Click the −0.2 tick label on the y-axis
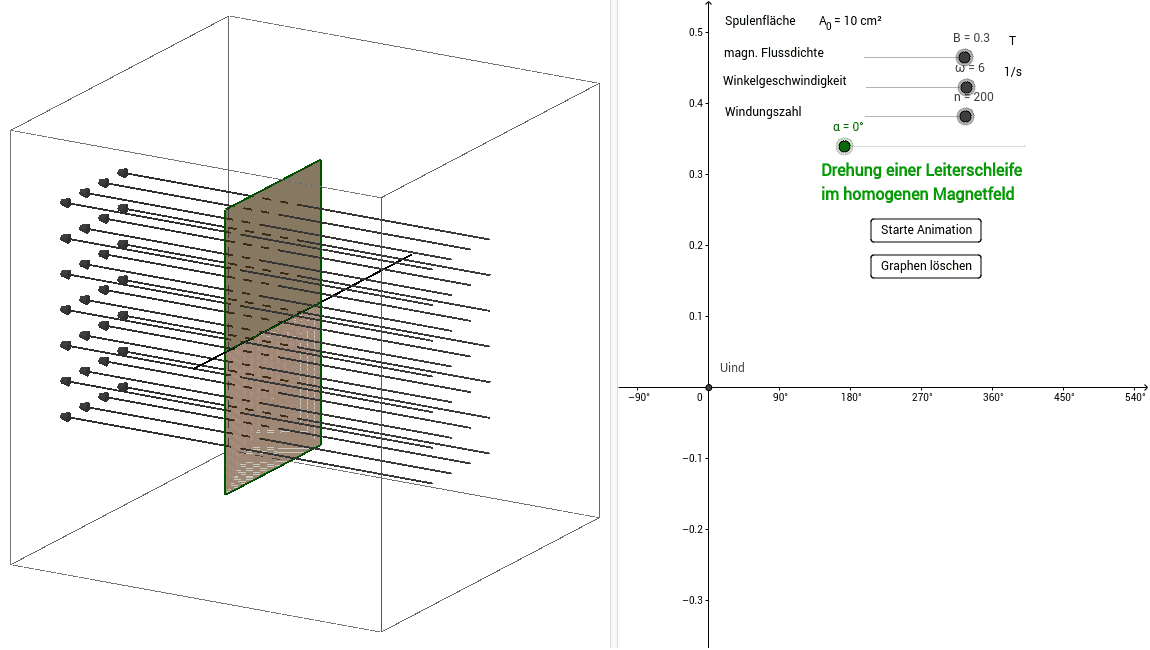The image size is (1150, 650). point(692,529)
